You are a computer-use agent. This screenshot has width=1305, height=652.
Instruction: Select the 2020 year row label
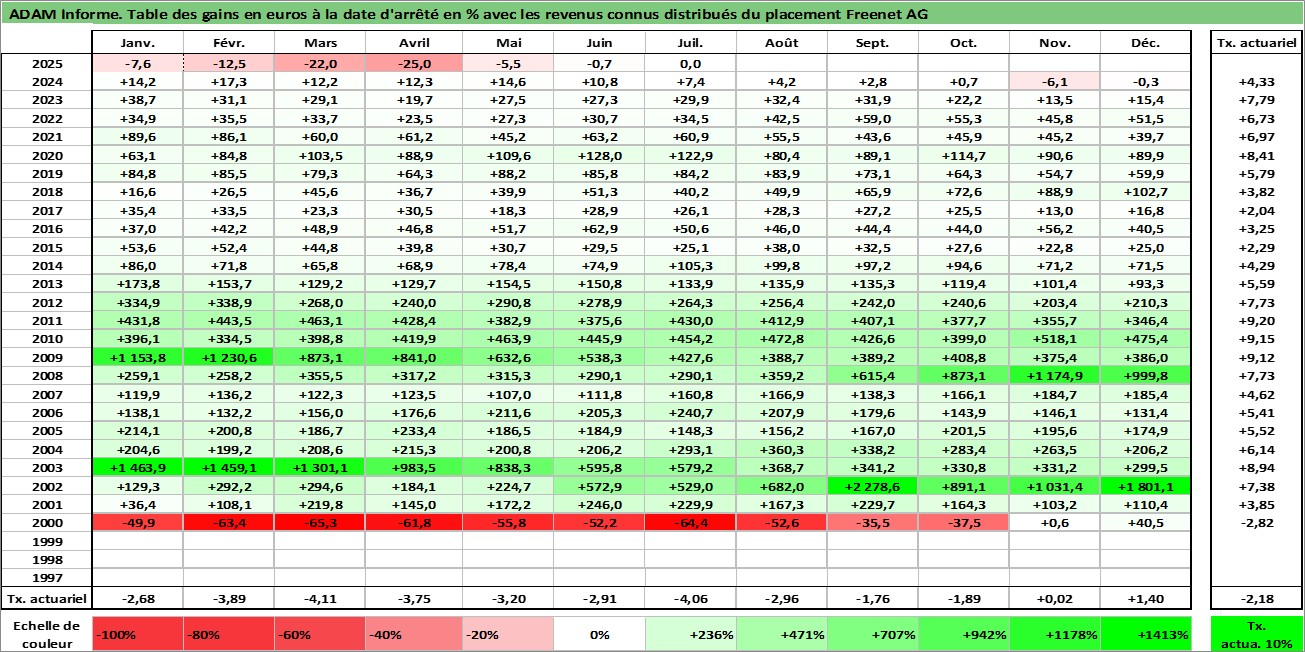click(47, 155)
